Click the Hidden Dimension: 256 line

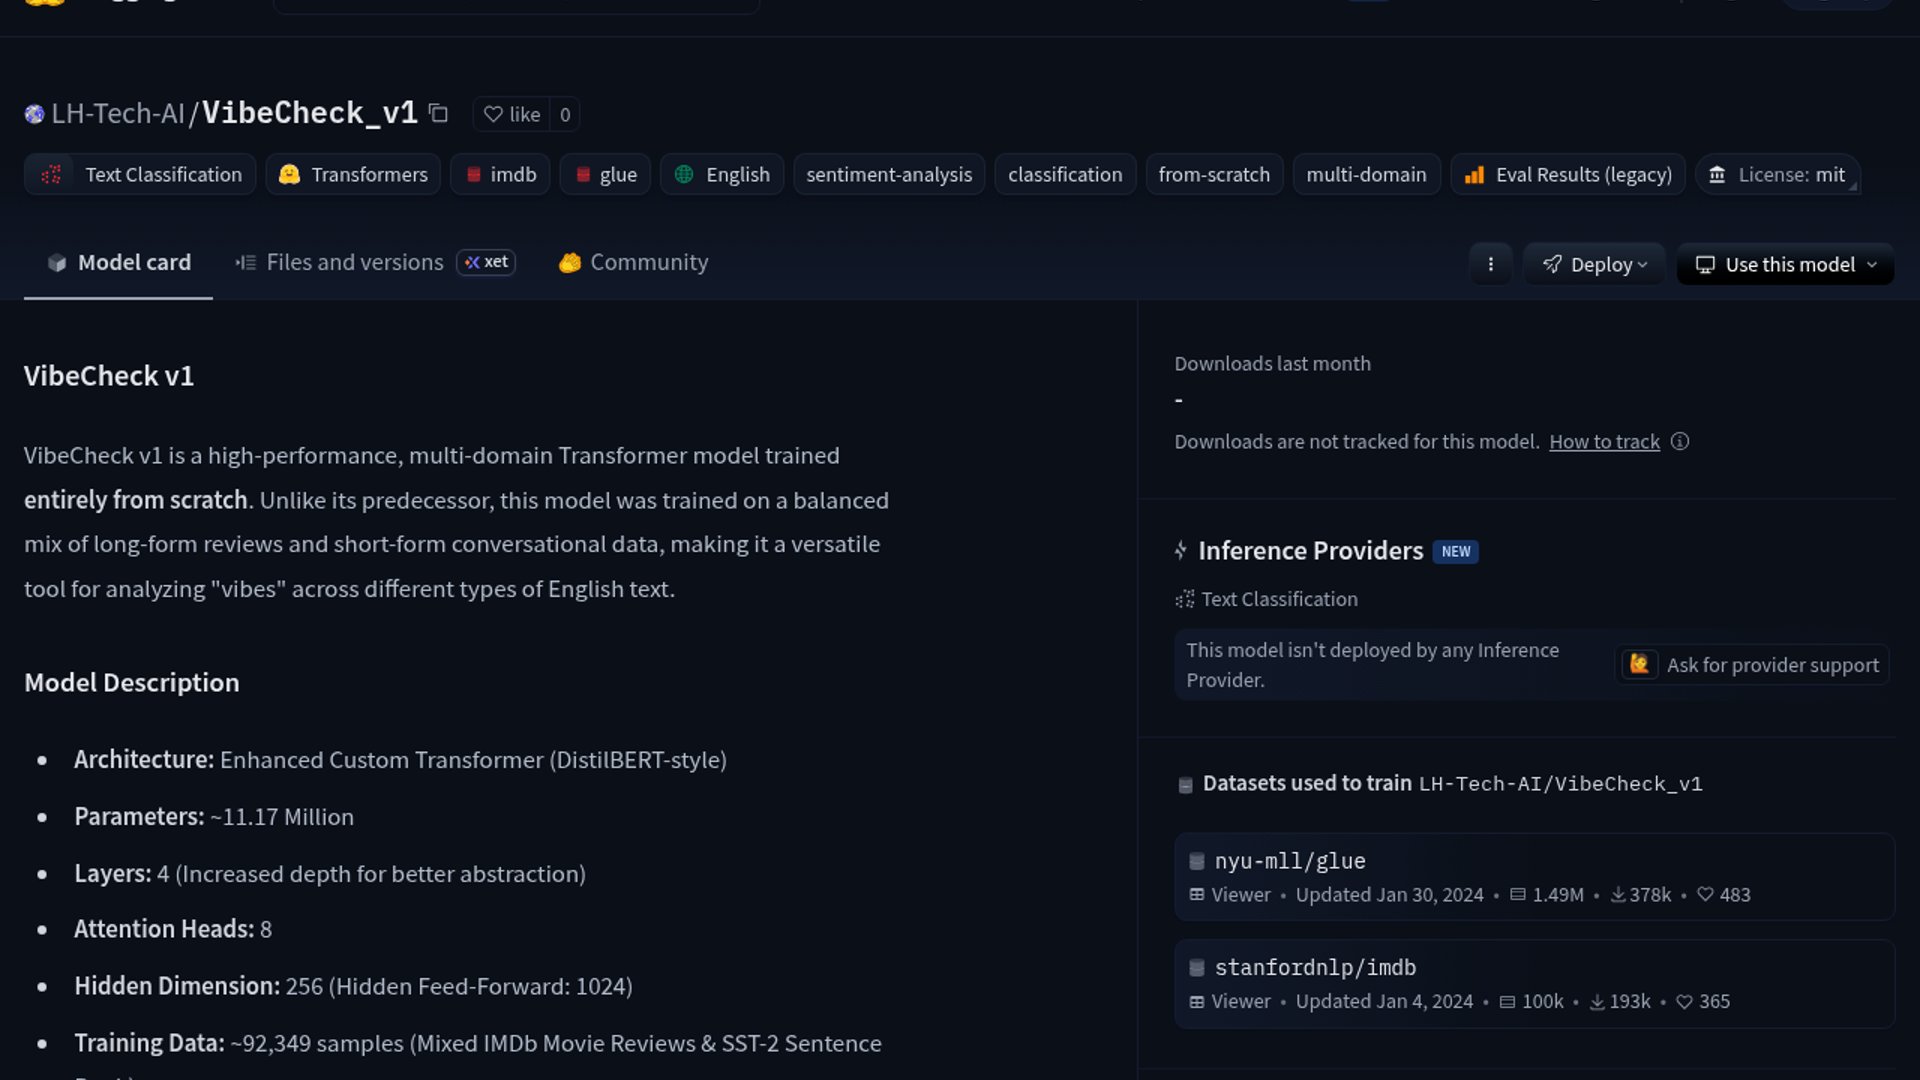(x=353, y=986)
